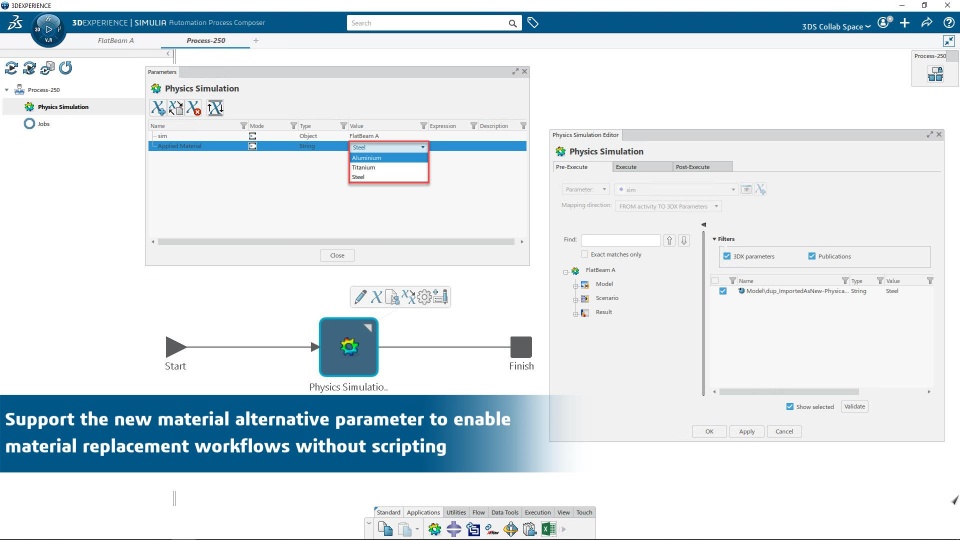Click the Parameters panel horizontal scrollbar
The image size is (960, 540).
pyautogui.click(x=336, y=242)
